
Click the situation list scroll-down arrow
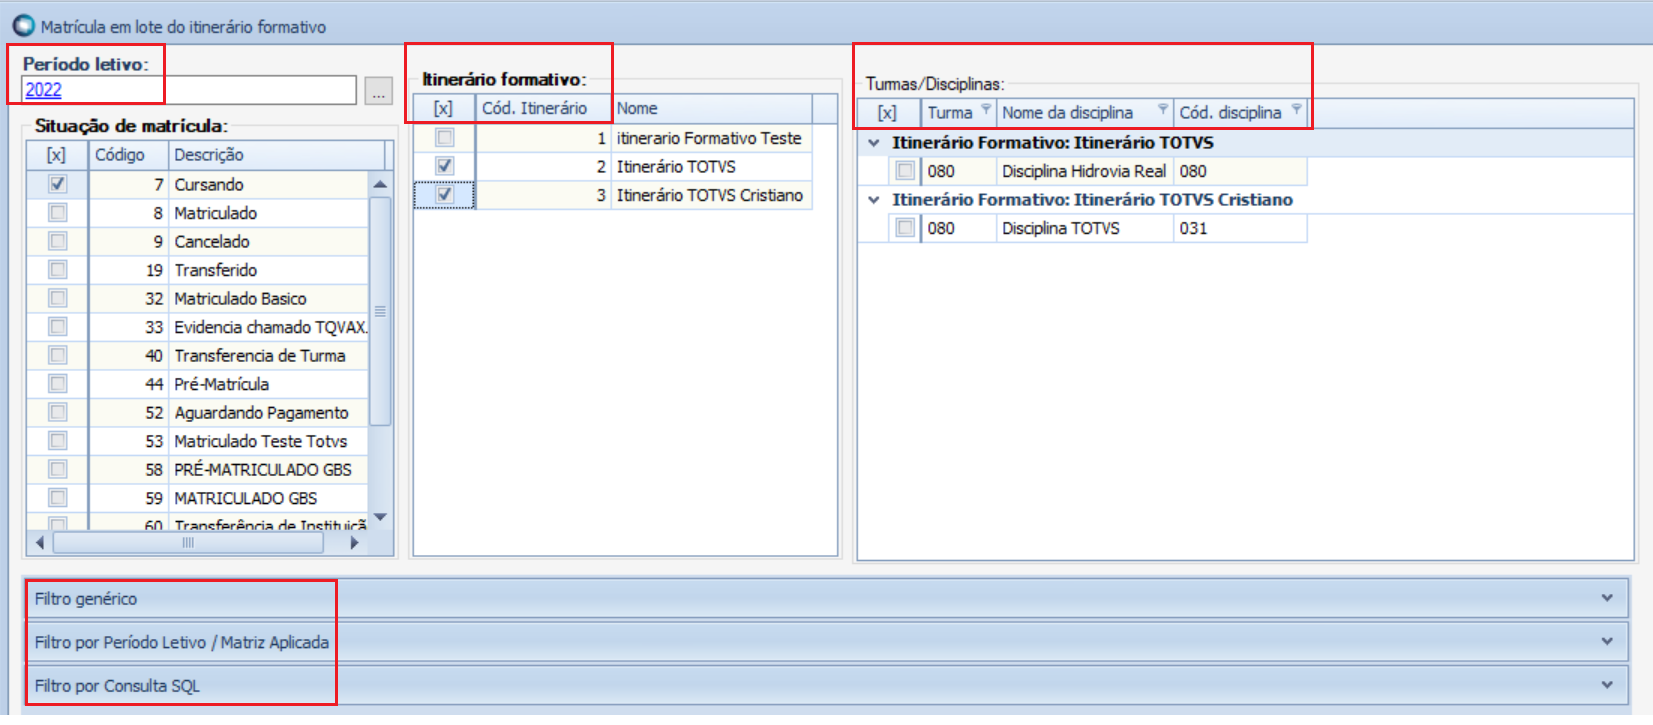(x=380, y=518)
